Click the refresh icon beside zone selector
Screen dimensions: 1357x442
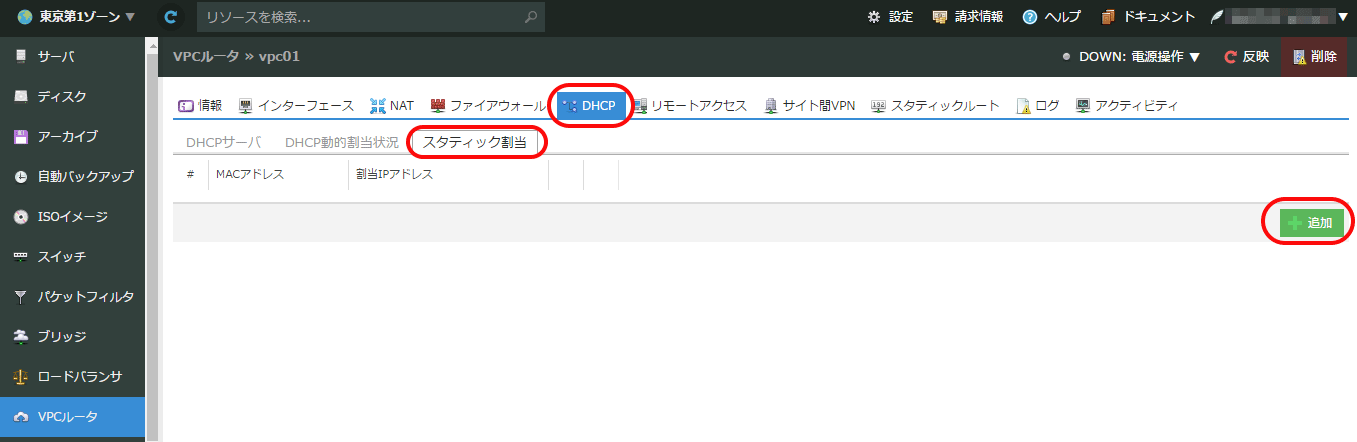point(171,17)
